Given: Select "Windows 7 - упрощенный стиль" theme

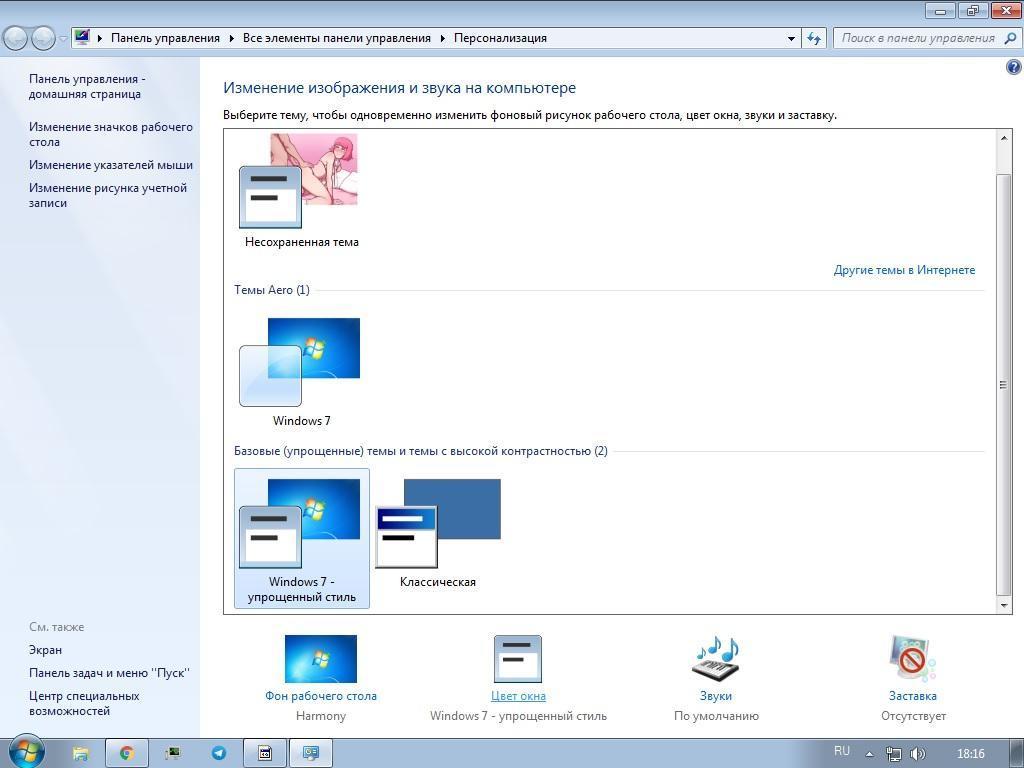Looking at the screenshot, I should tap(302, 538).
